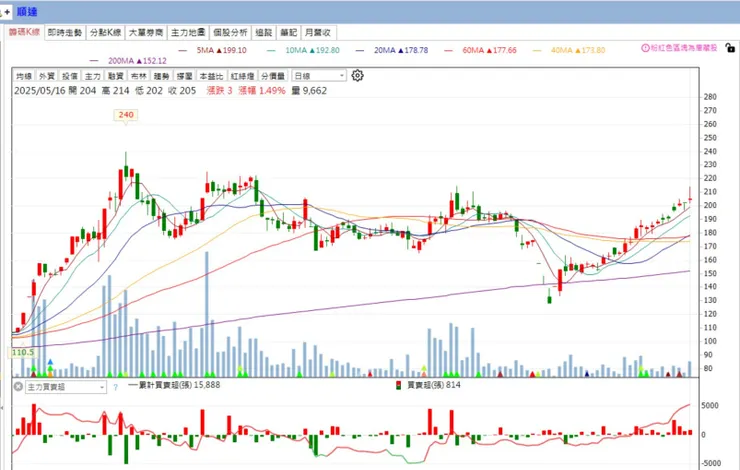740x470 pixels.
Task: Click the 5MA legend entry
Action: [x=213, y=50]
